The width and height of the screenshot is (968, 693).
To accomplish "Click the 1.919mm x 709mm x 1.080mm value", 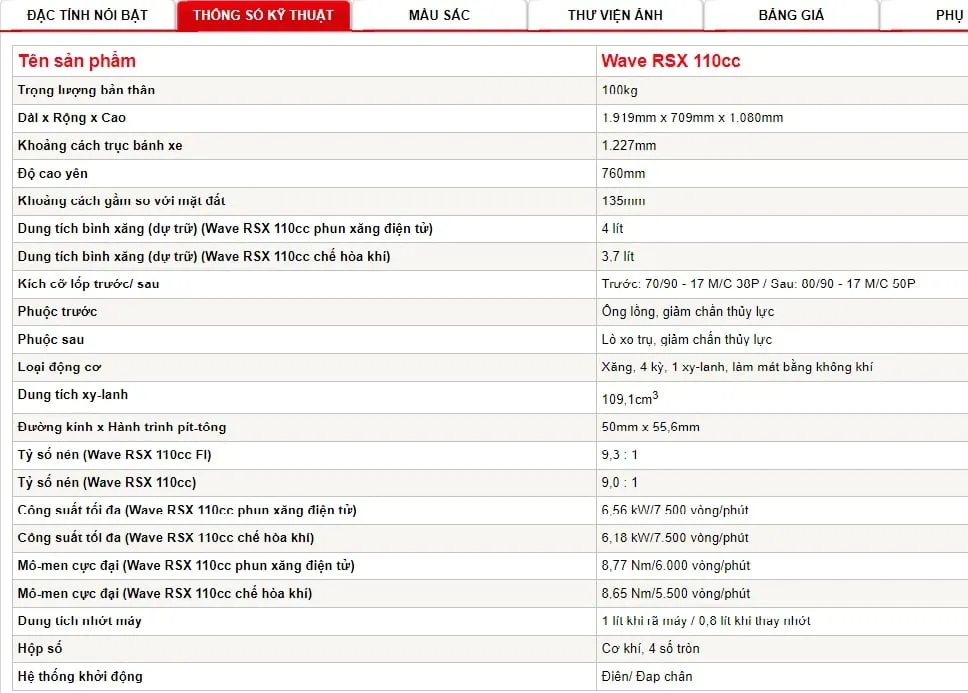I will pos(692,118).
